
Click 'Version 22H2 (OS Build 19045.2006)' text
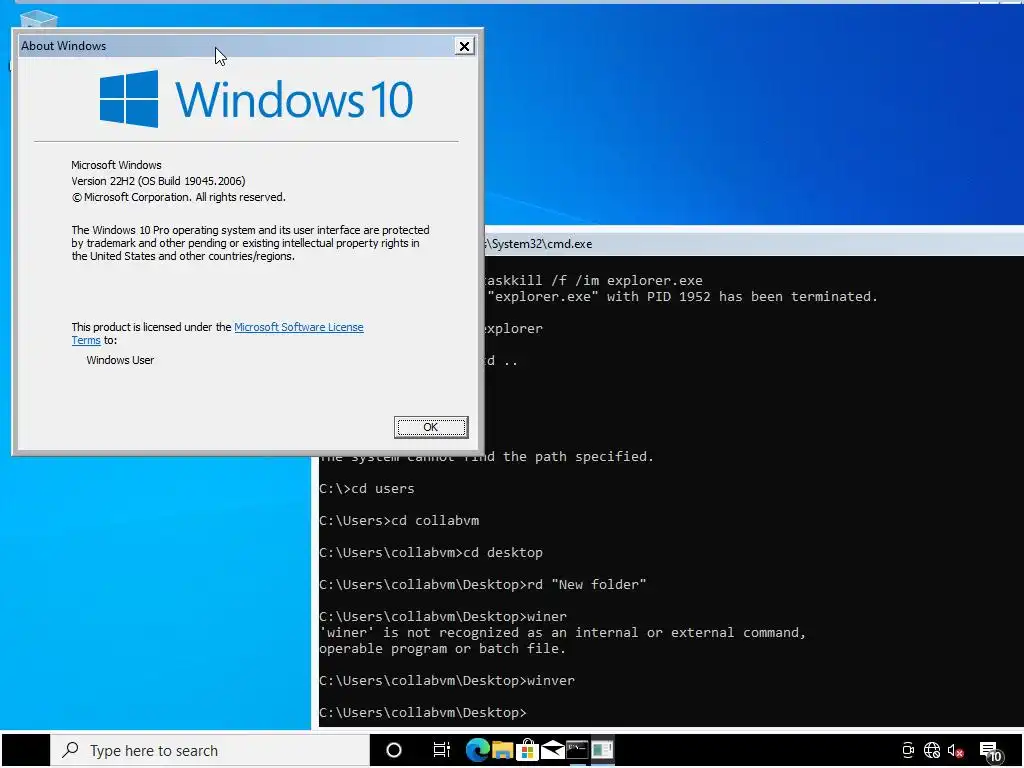[158, 181]
